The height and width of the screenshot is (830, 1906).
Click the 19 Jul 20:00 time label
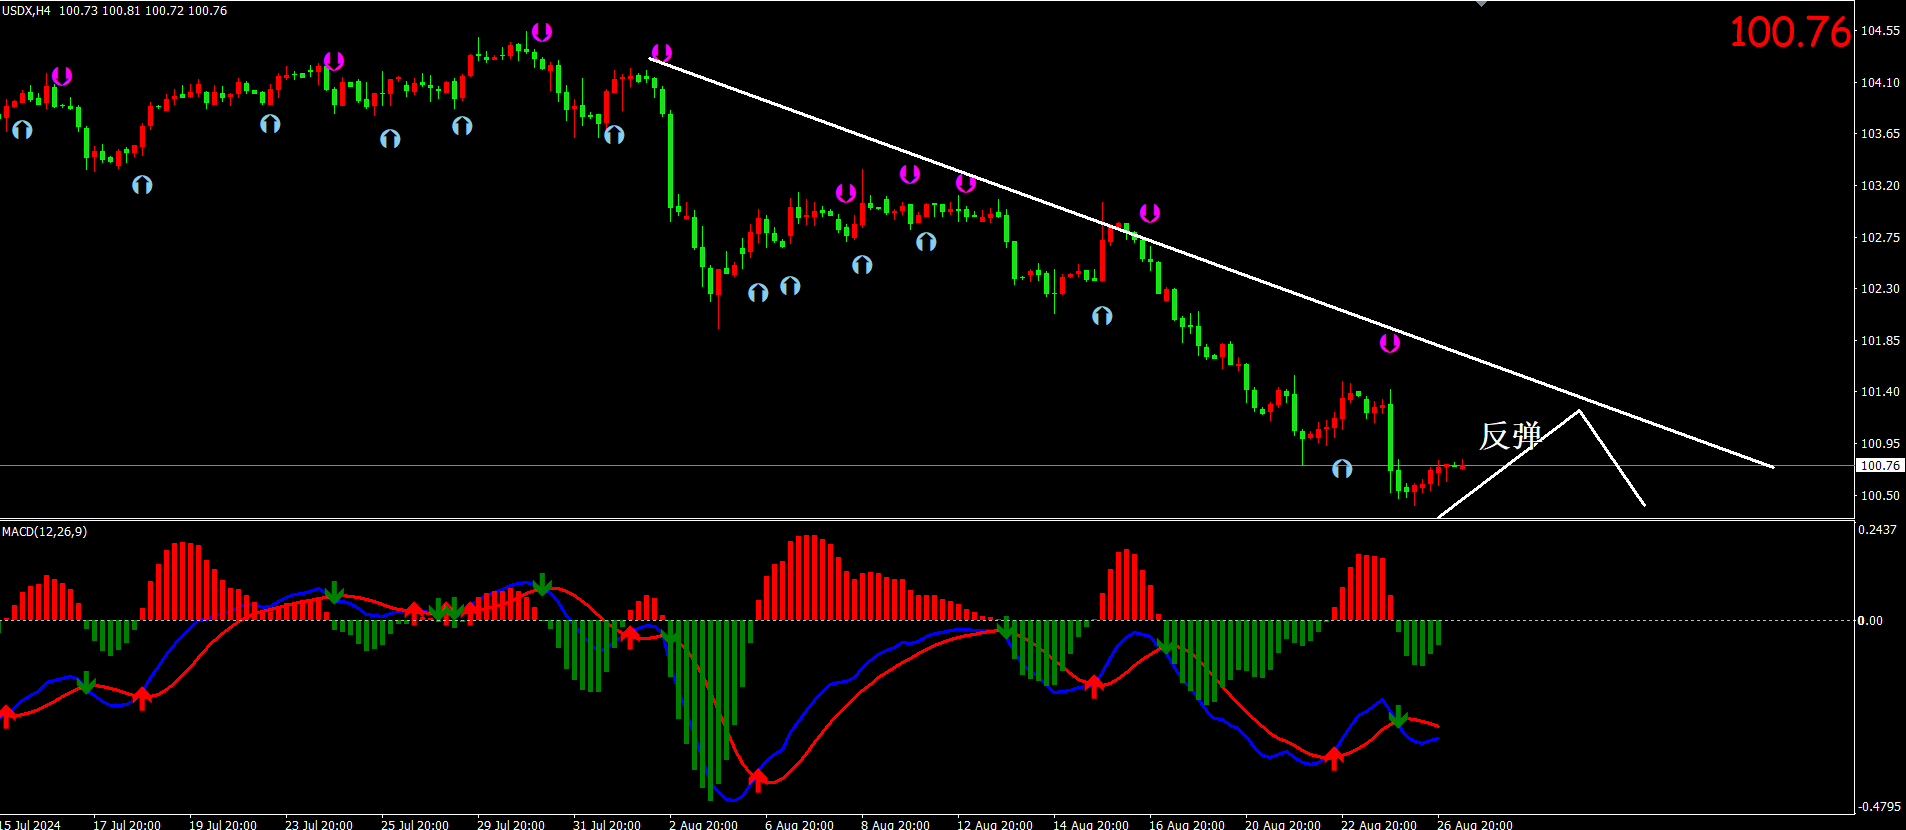click(223, 825)
